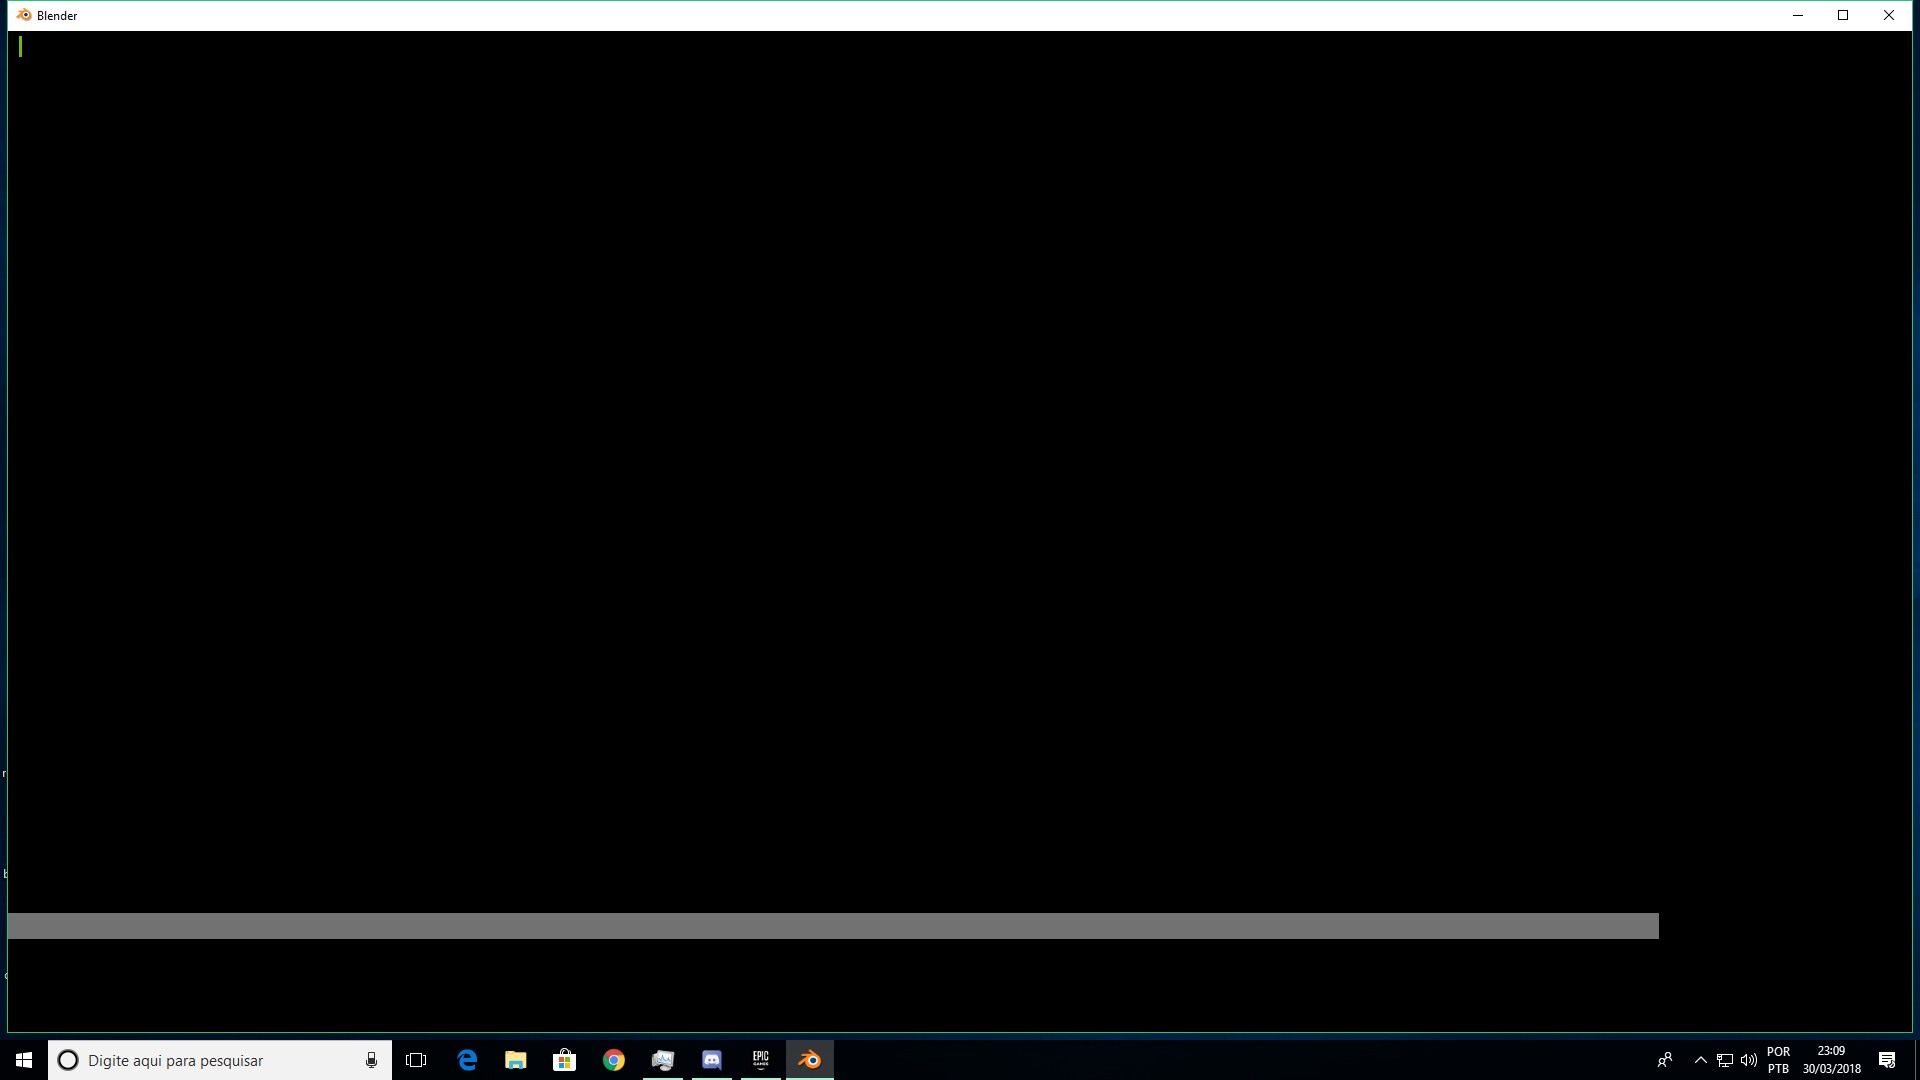Click the Blender taskbar button
The width and height of the screenshot is (1920, 1080).
point(810,1060)
